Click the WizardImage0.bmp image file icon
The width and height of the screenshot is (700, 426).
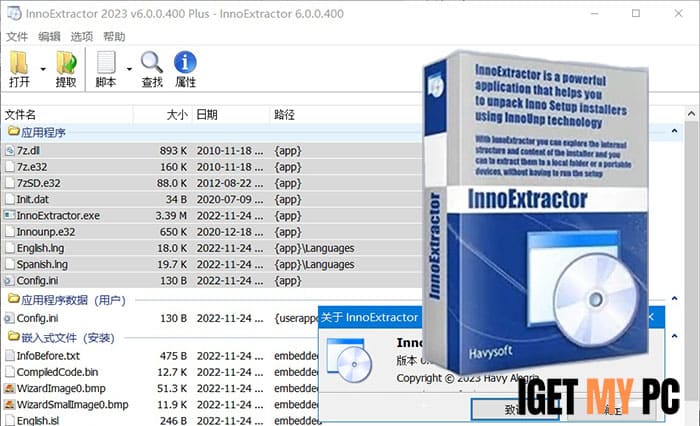pyautogui.click(x=9, y=388)
